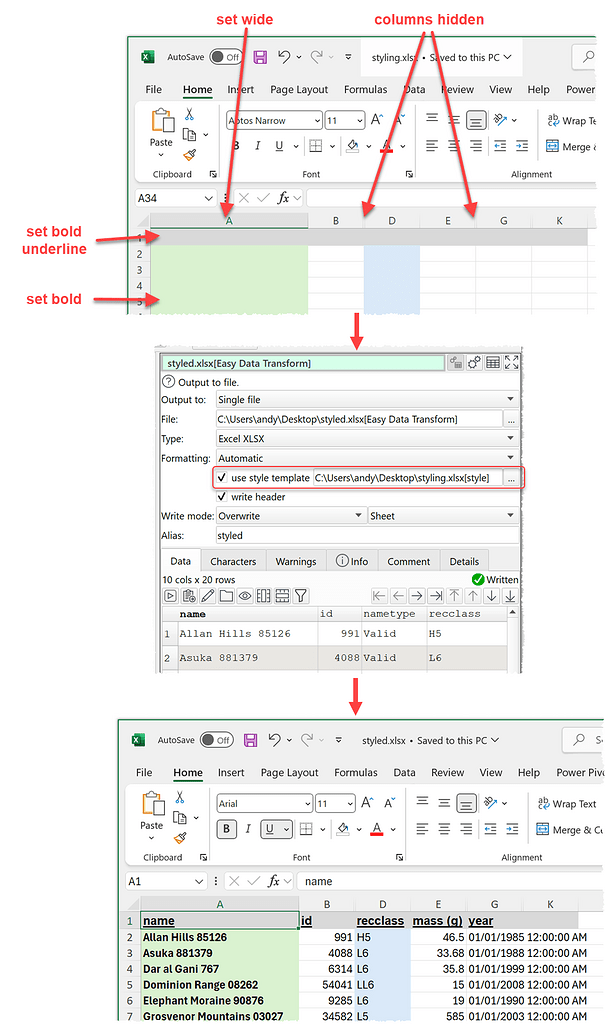Switch to Characters tab in Easy Data Transform
The height and width of the screenshot is (1024, 605).
[x=233, y=561]
